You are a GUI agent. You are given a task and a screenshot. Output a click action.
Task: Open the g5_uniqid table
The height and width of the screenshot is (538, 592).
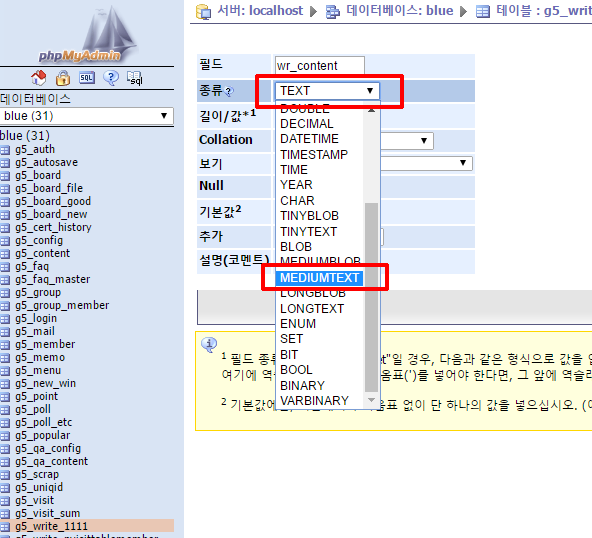[39, 487]
